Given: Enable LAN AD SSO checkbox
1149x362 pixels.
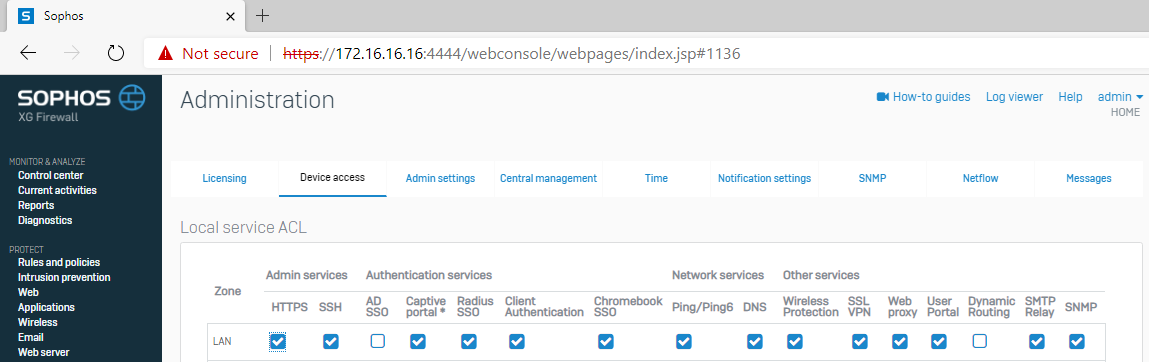Looking at the screenshot, I should pos(377,341).
